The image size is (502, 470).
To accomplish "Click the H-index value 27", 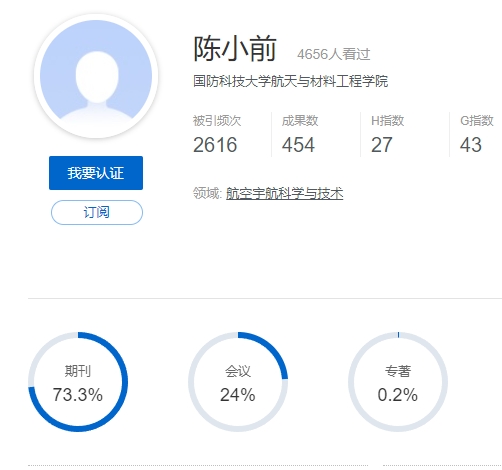I will 382,145.
